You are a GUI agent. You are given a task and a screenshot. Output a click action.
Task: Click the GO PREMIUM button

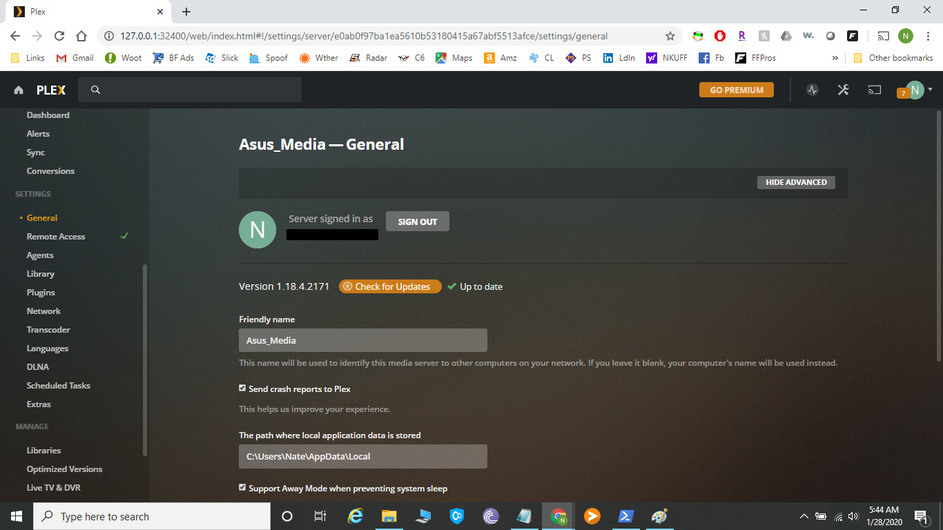pyautogui.click(x=736, y=90)
